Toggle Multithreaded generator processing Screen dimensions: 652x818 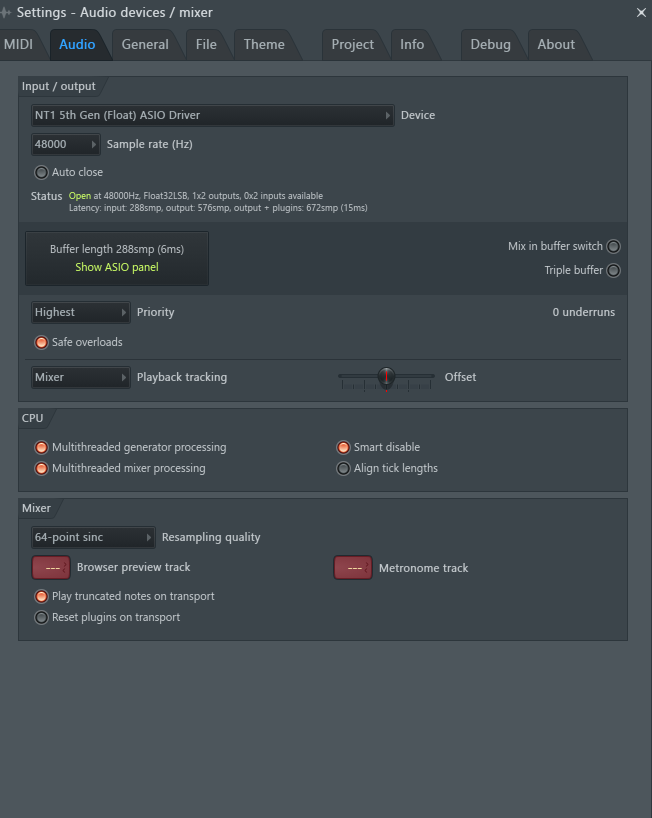click(x=41, y=447)
